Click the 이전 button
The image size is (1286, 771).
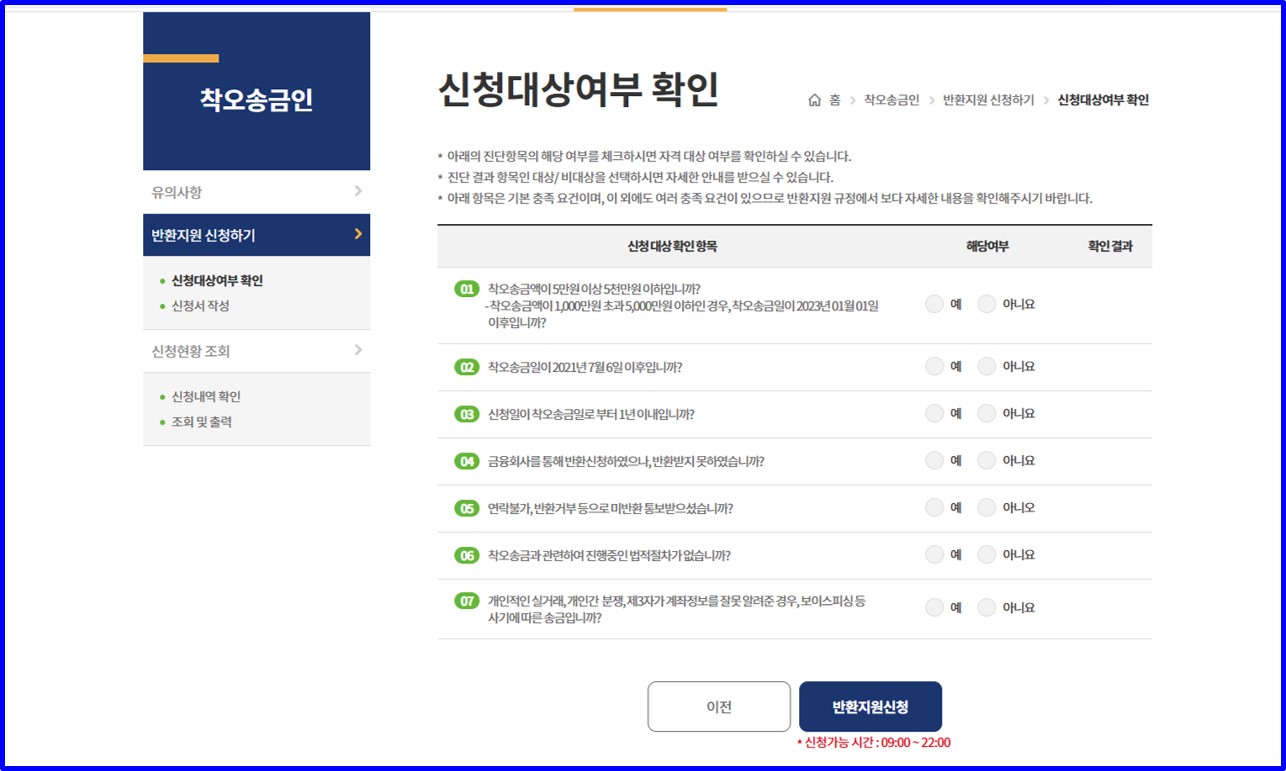(718, 706)
